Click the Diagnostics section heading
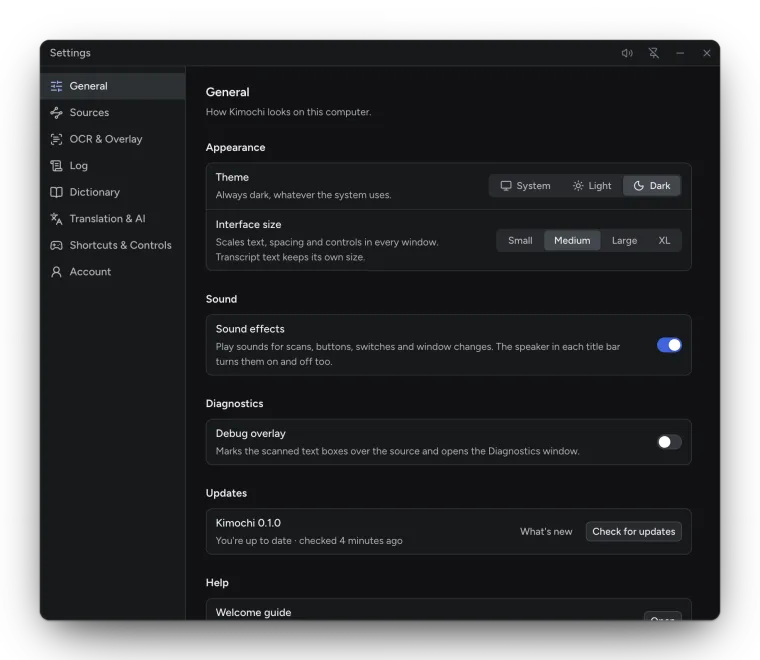 point(235,404)
